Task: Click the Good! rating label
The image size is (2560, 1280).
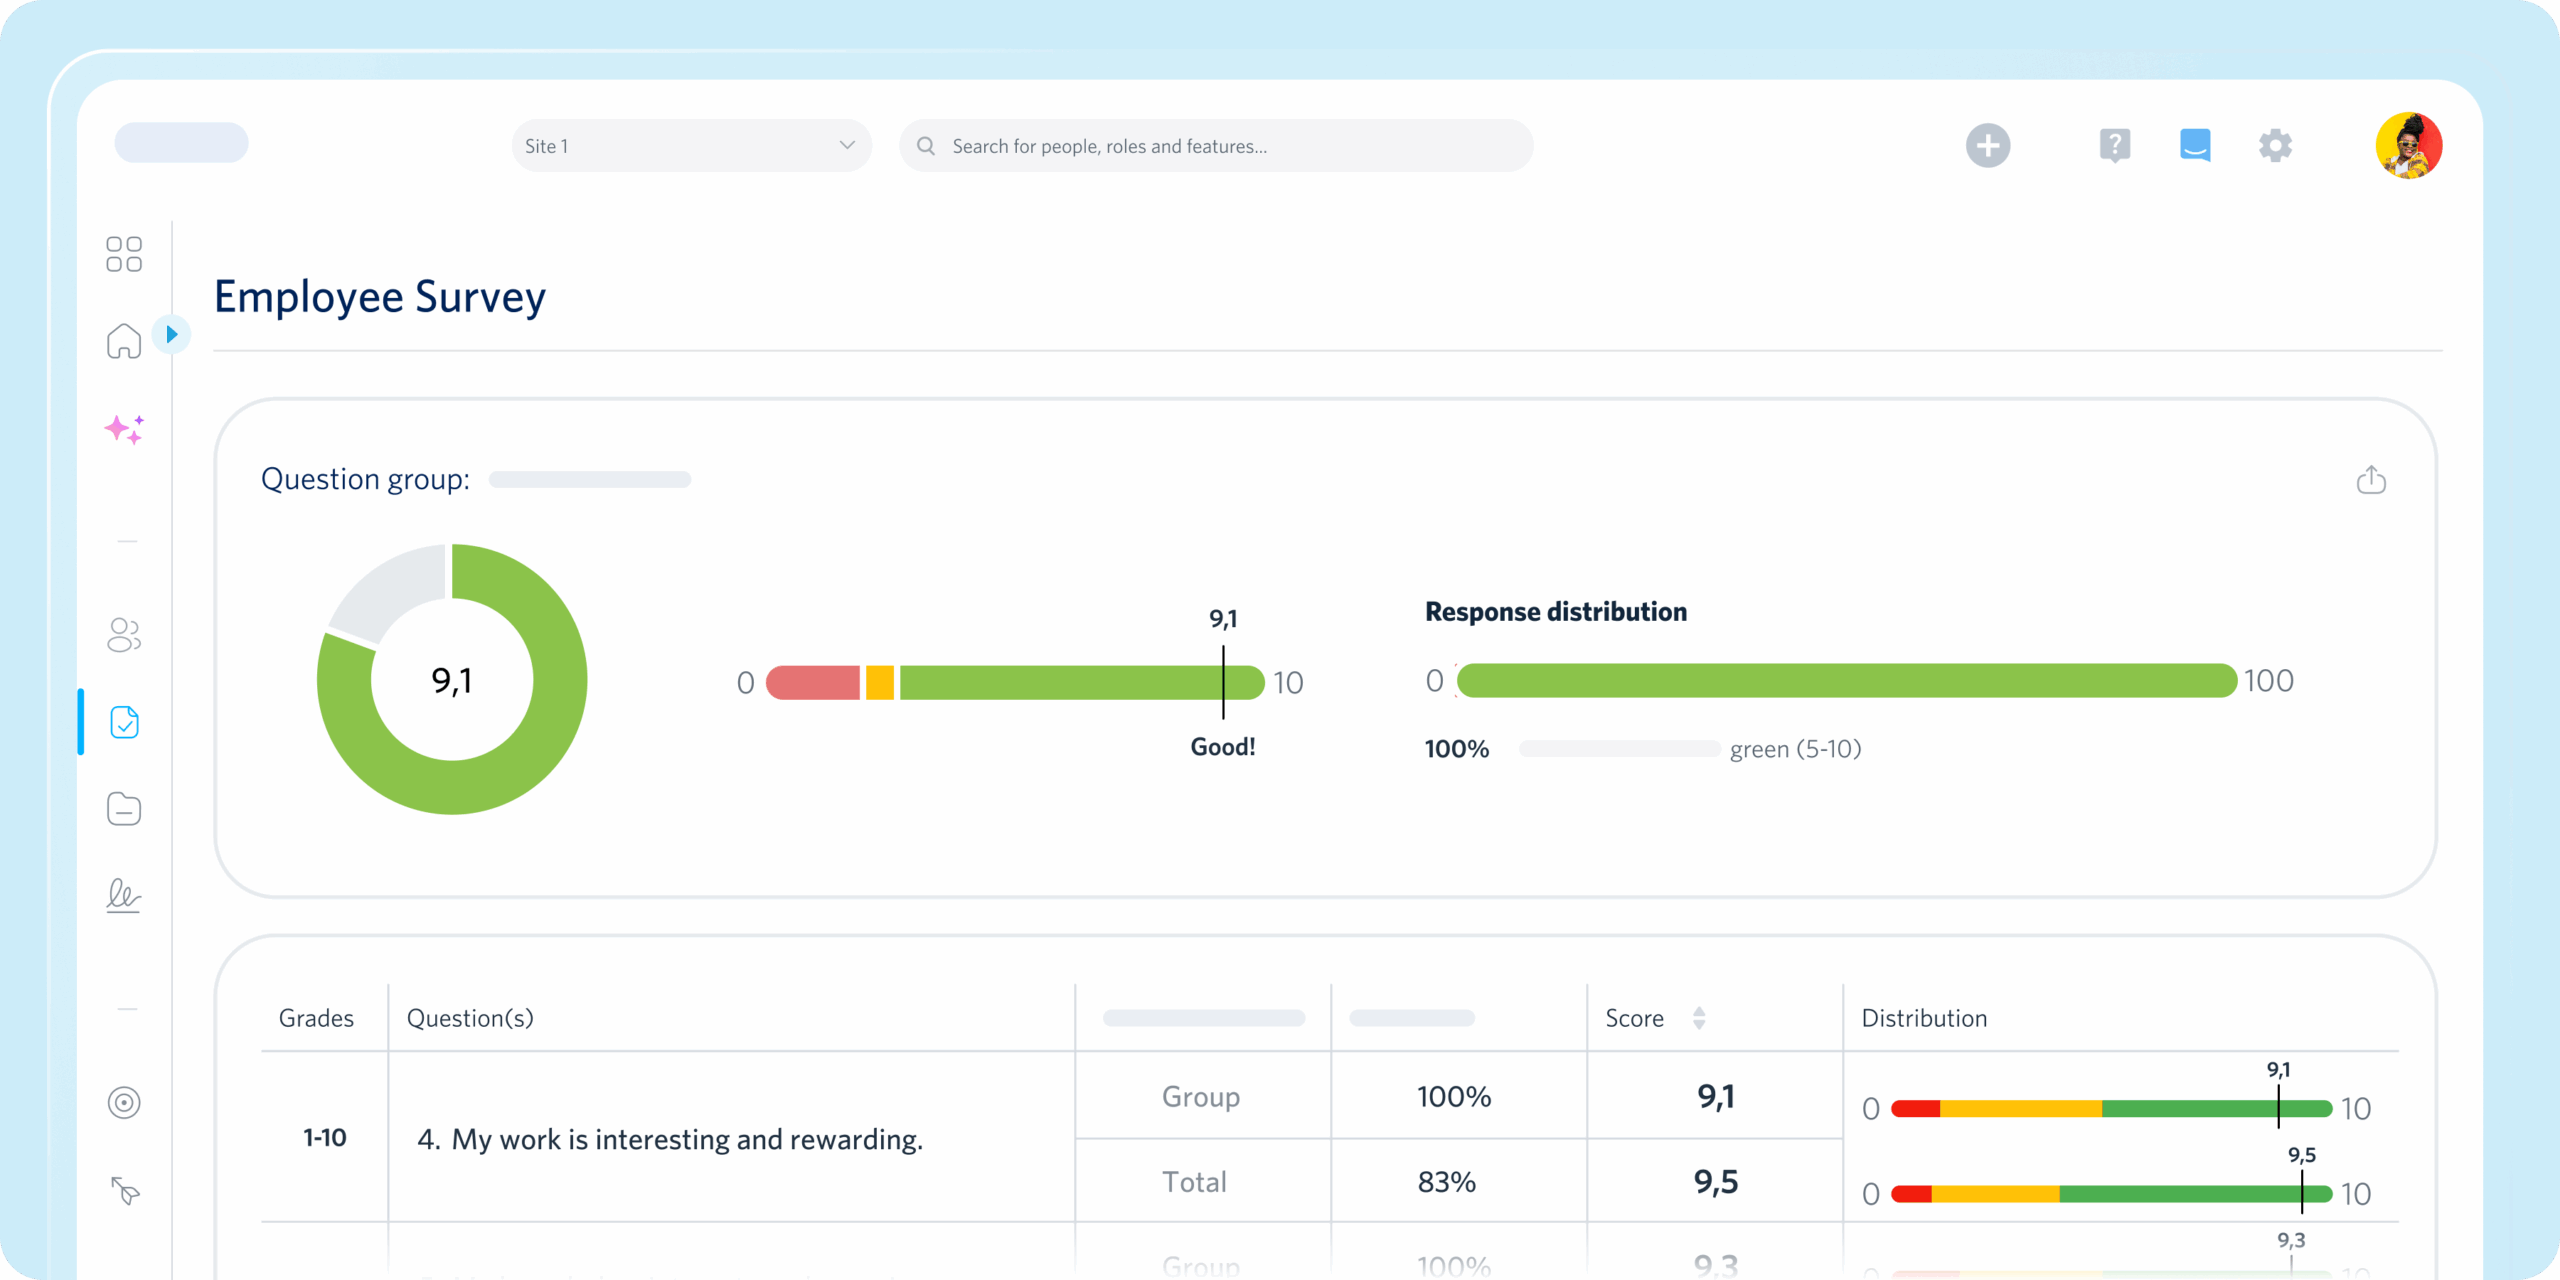Action: pyautogui.click(x=1222, y=747)
